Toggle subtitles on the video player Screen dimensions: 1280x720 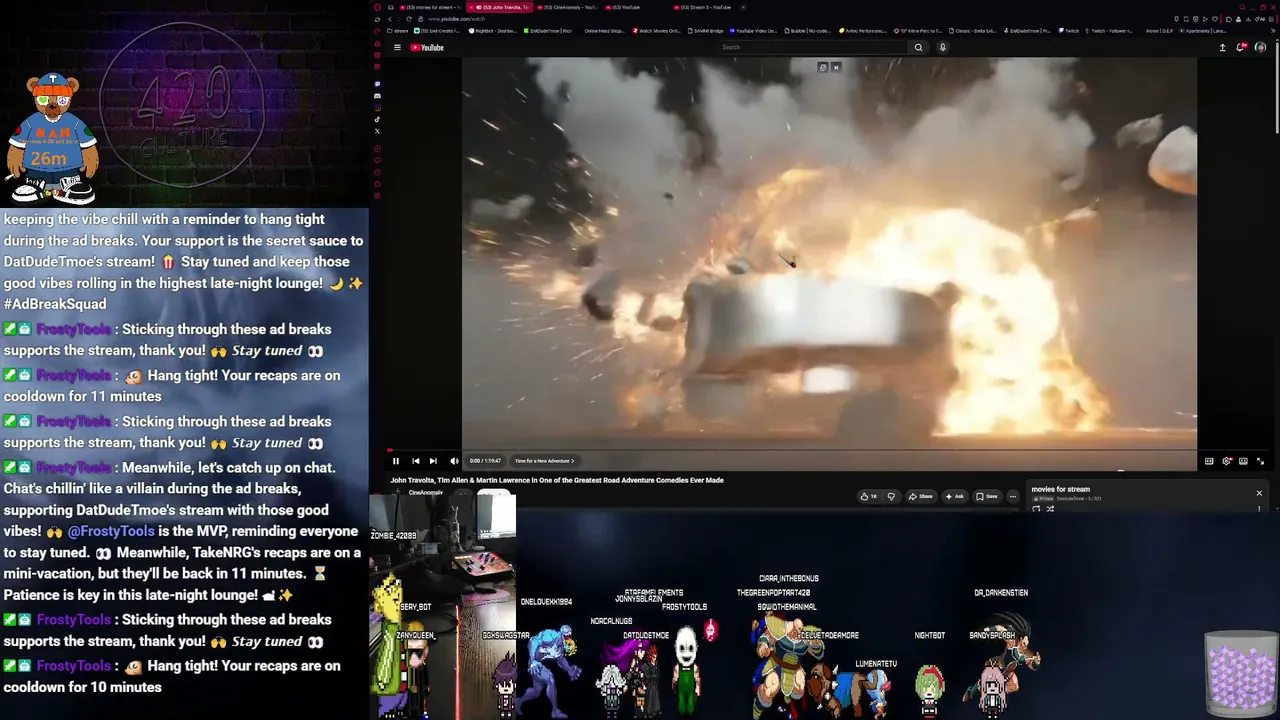(1209, 461)
